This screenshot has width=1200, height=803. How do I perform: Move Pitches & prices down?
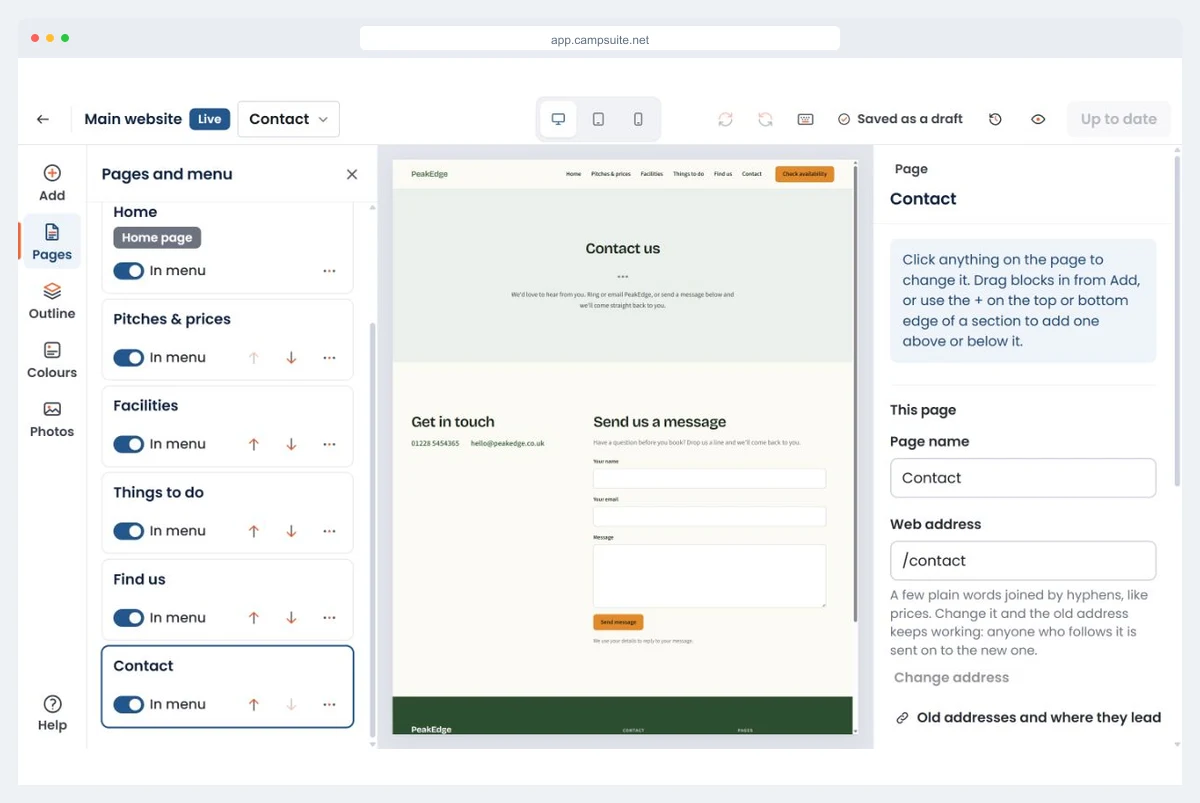coord(291,358)
